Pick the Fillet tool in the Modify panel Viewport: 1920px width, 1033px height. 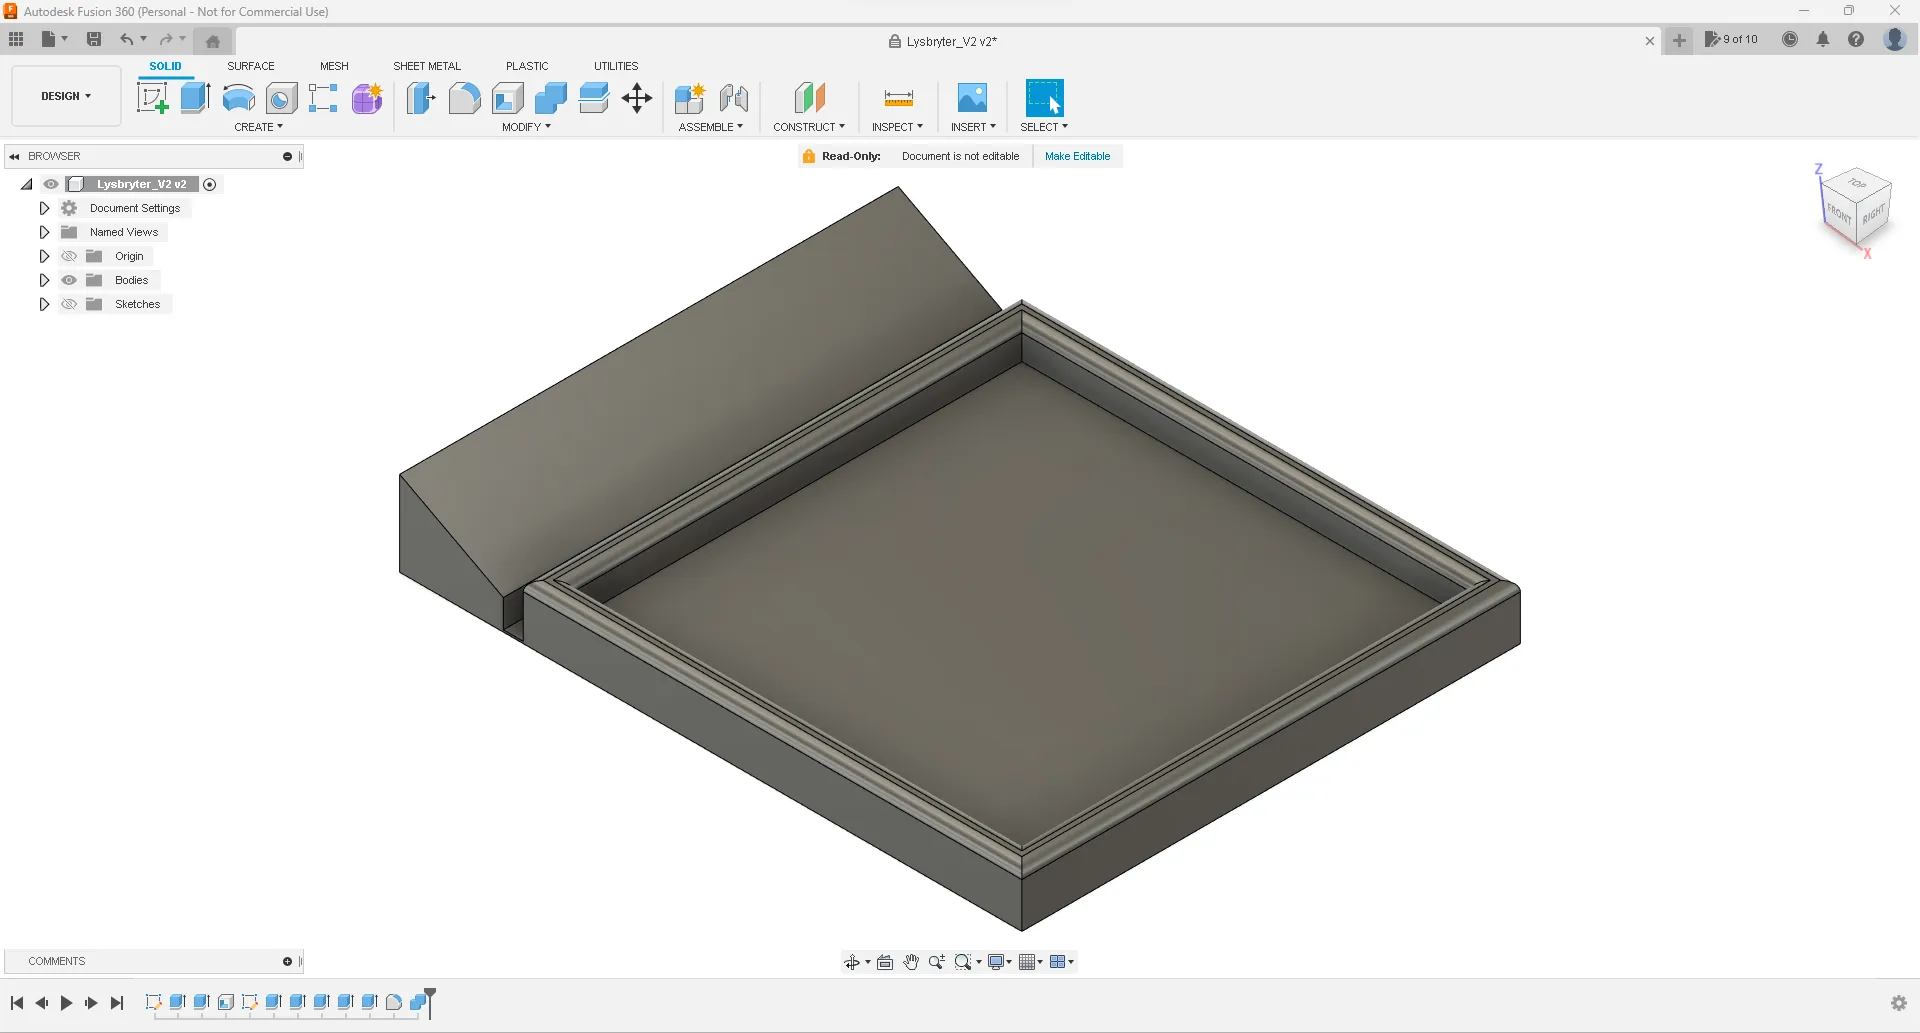(x=464, y=98)
